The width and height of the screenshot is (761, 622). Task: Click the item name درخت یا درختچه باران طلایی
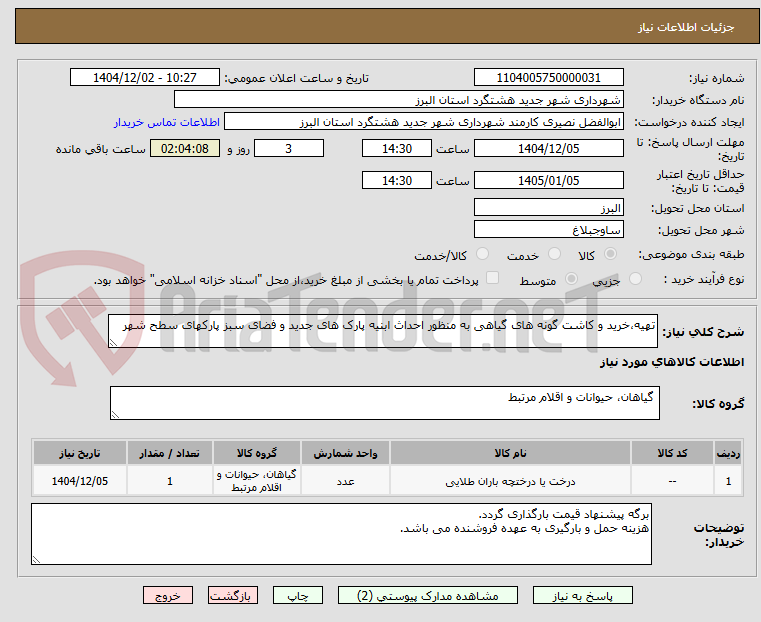[x=510, y=482]
